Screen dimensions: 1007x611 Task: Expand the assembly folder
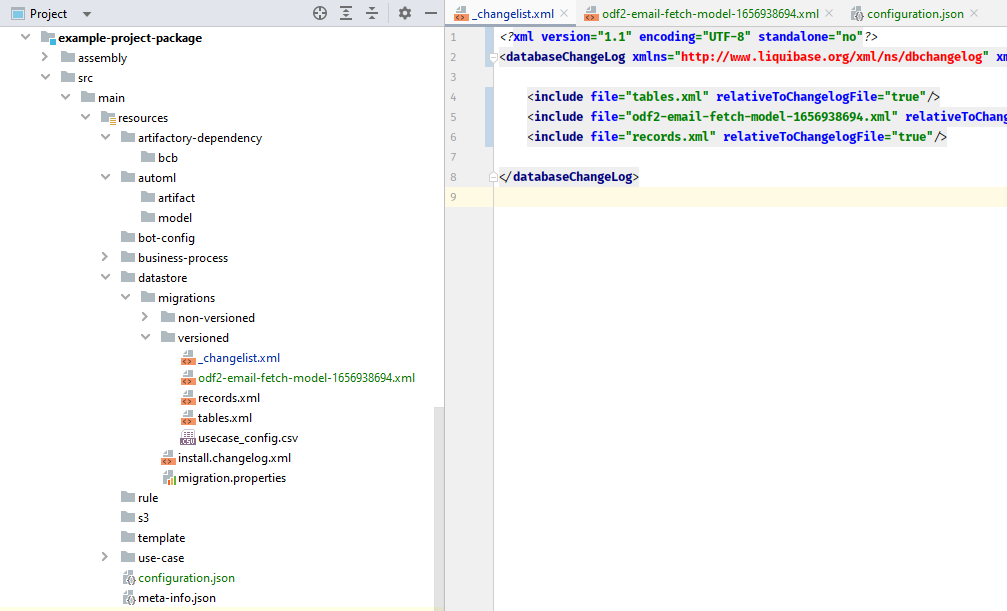[45, 57]
